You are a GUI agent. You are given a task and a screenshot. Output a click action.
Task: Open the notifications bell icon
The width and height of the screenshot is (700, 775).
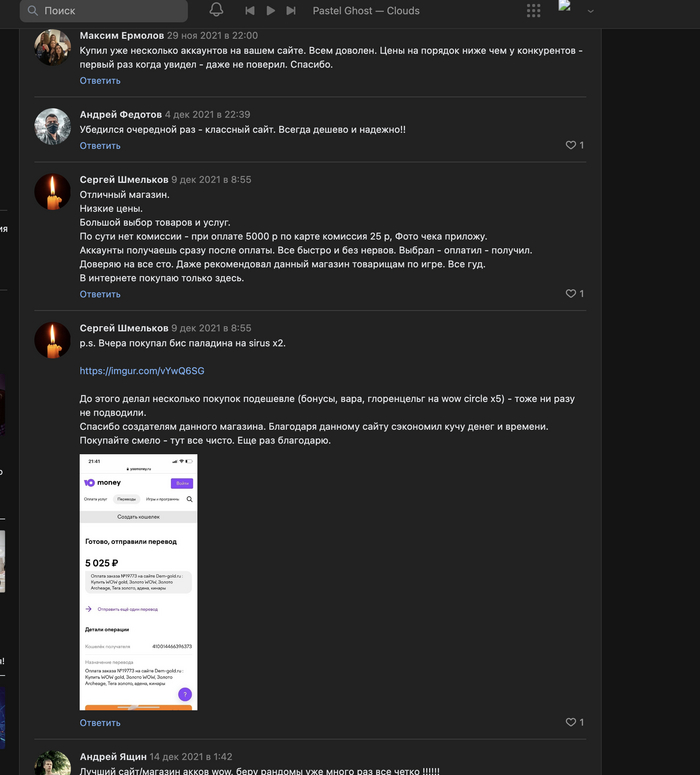click(216, 10)
